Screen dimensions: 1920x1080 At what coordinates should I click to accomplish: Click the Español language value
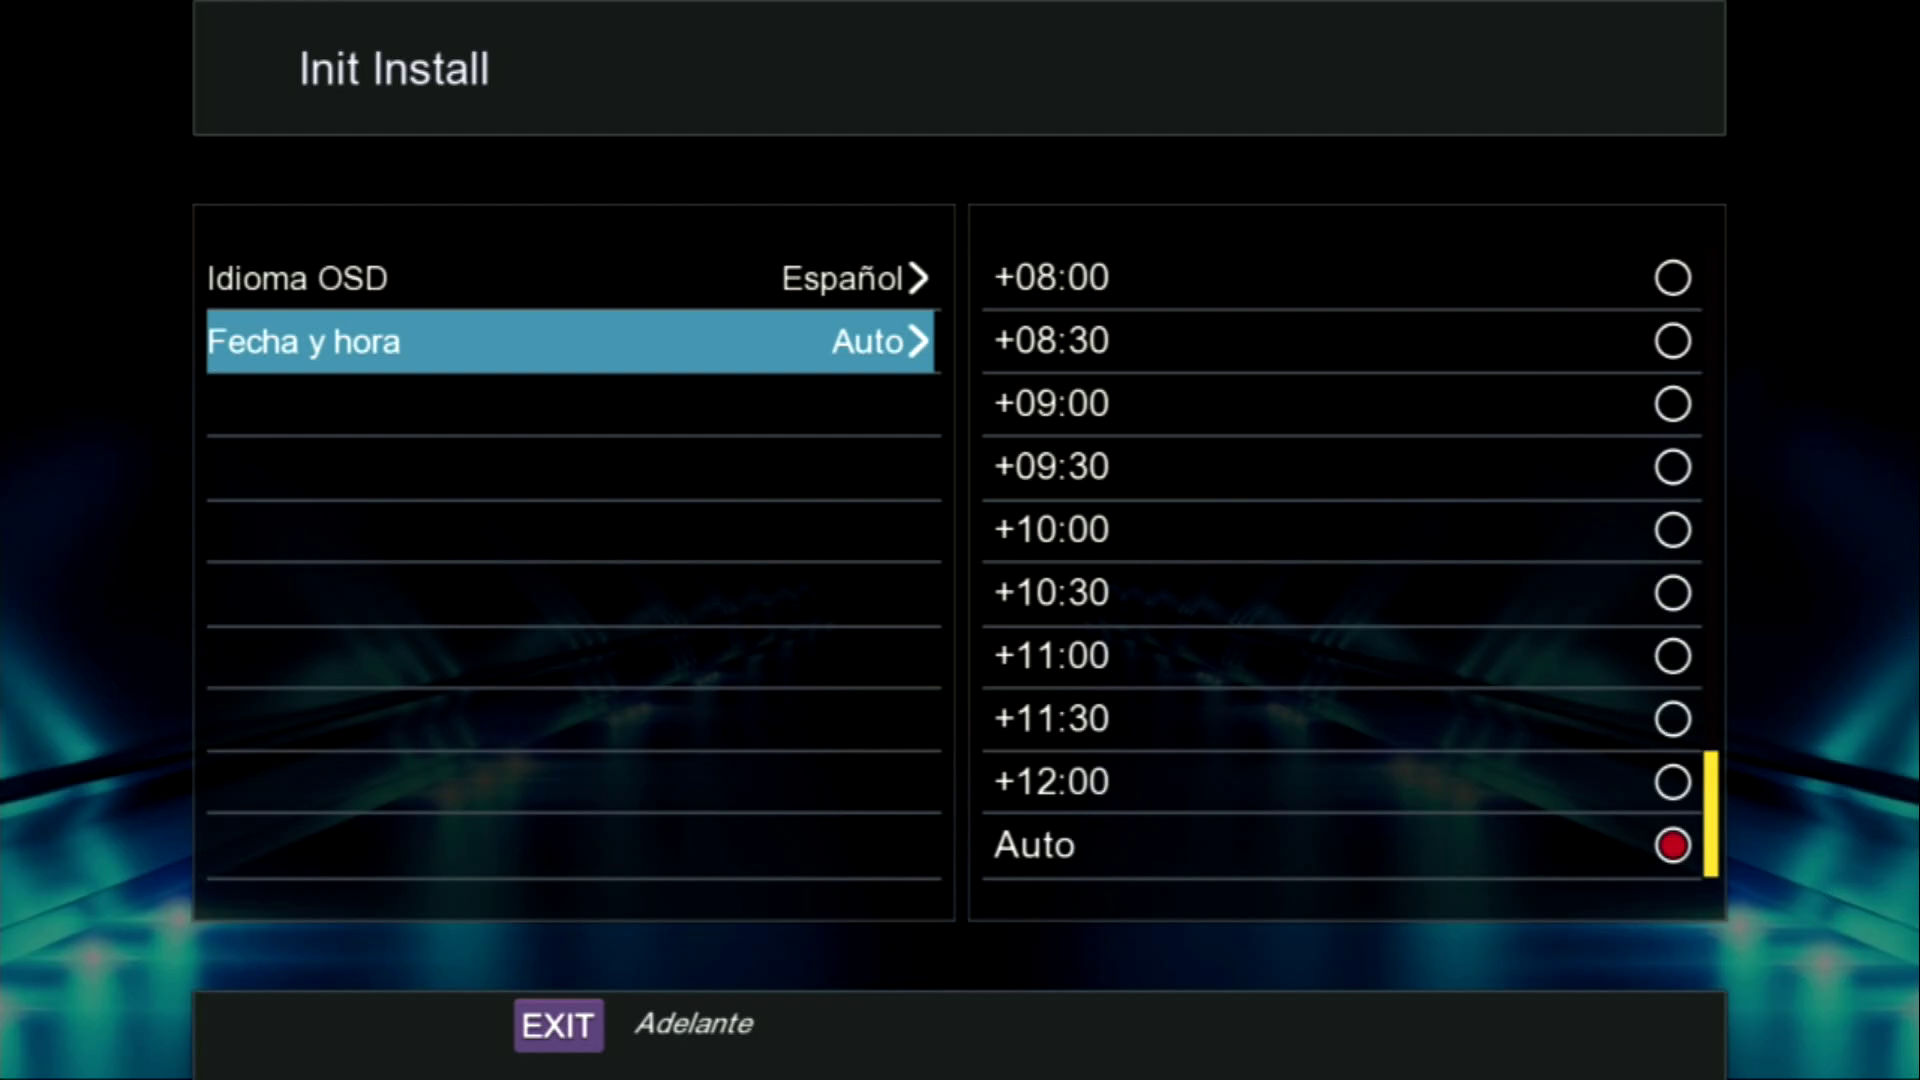click(841, 279)
